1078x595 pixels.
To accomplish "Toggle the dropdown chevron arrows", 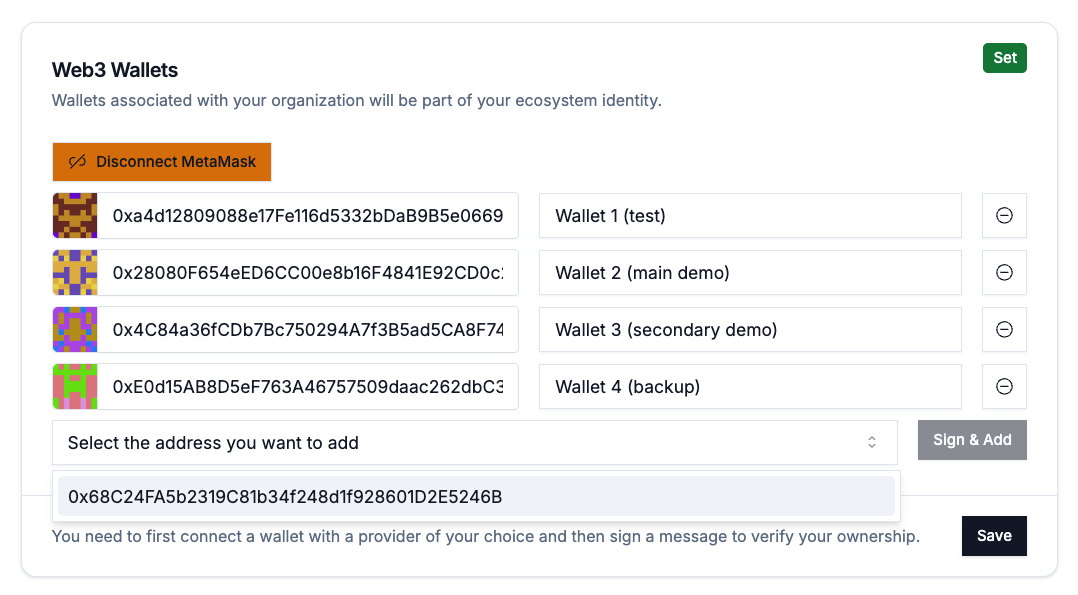I will coord(872,442).
